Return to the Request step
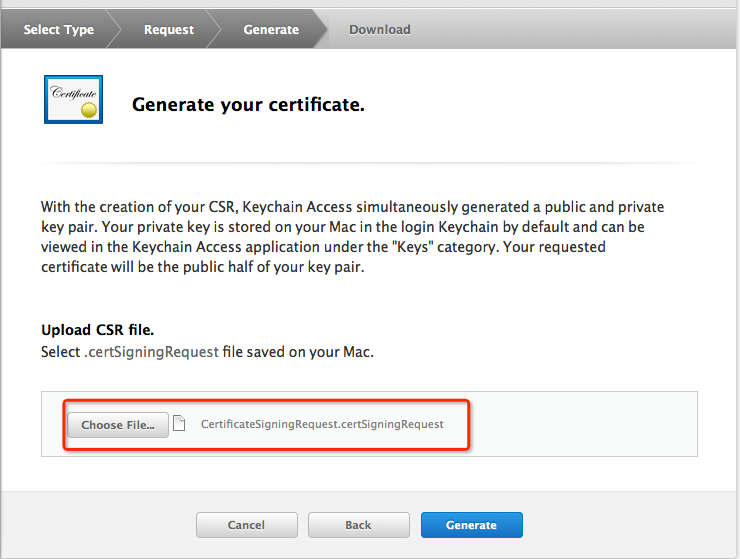The image size is (740, 559). click(168, 29)
